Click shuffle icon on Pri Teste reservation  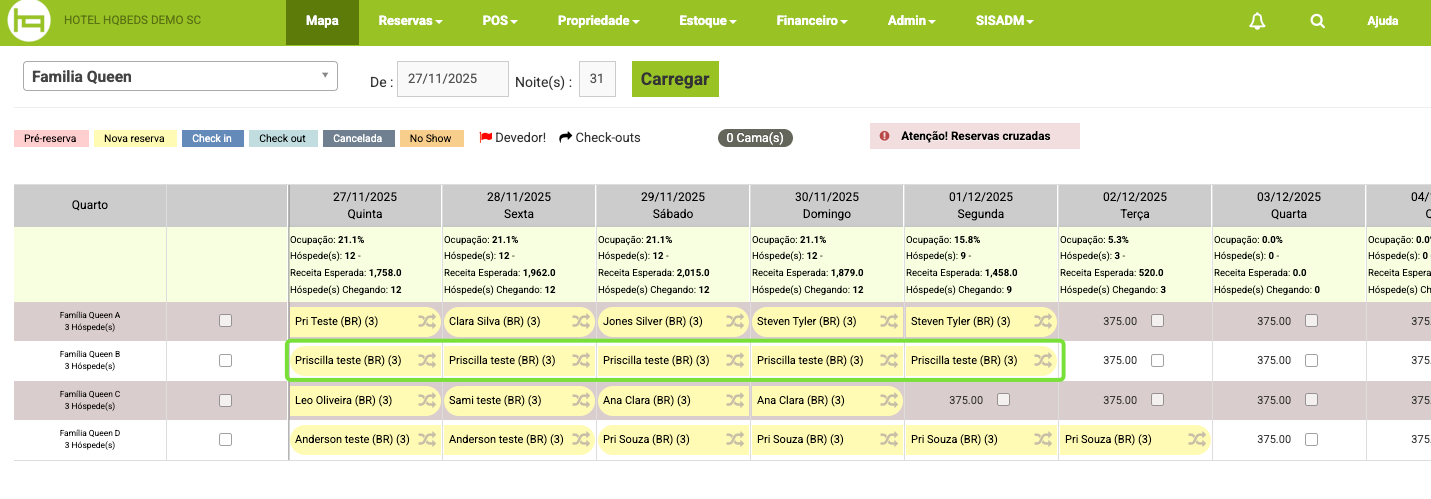426,322
